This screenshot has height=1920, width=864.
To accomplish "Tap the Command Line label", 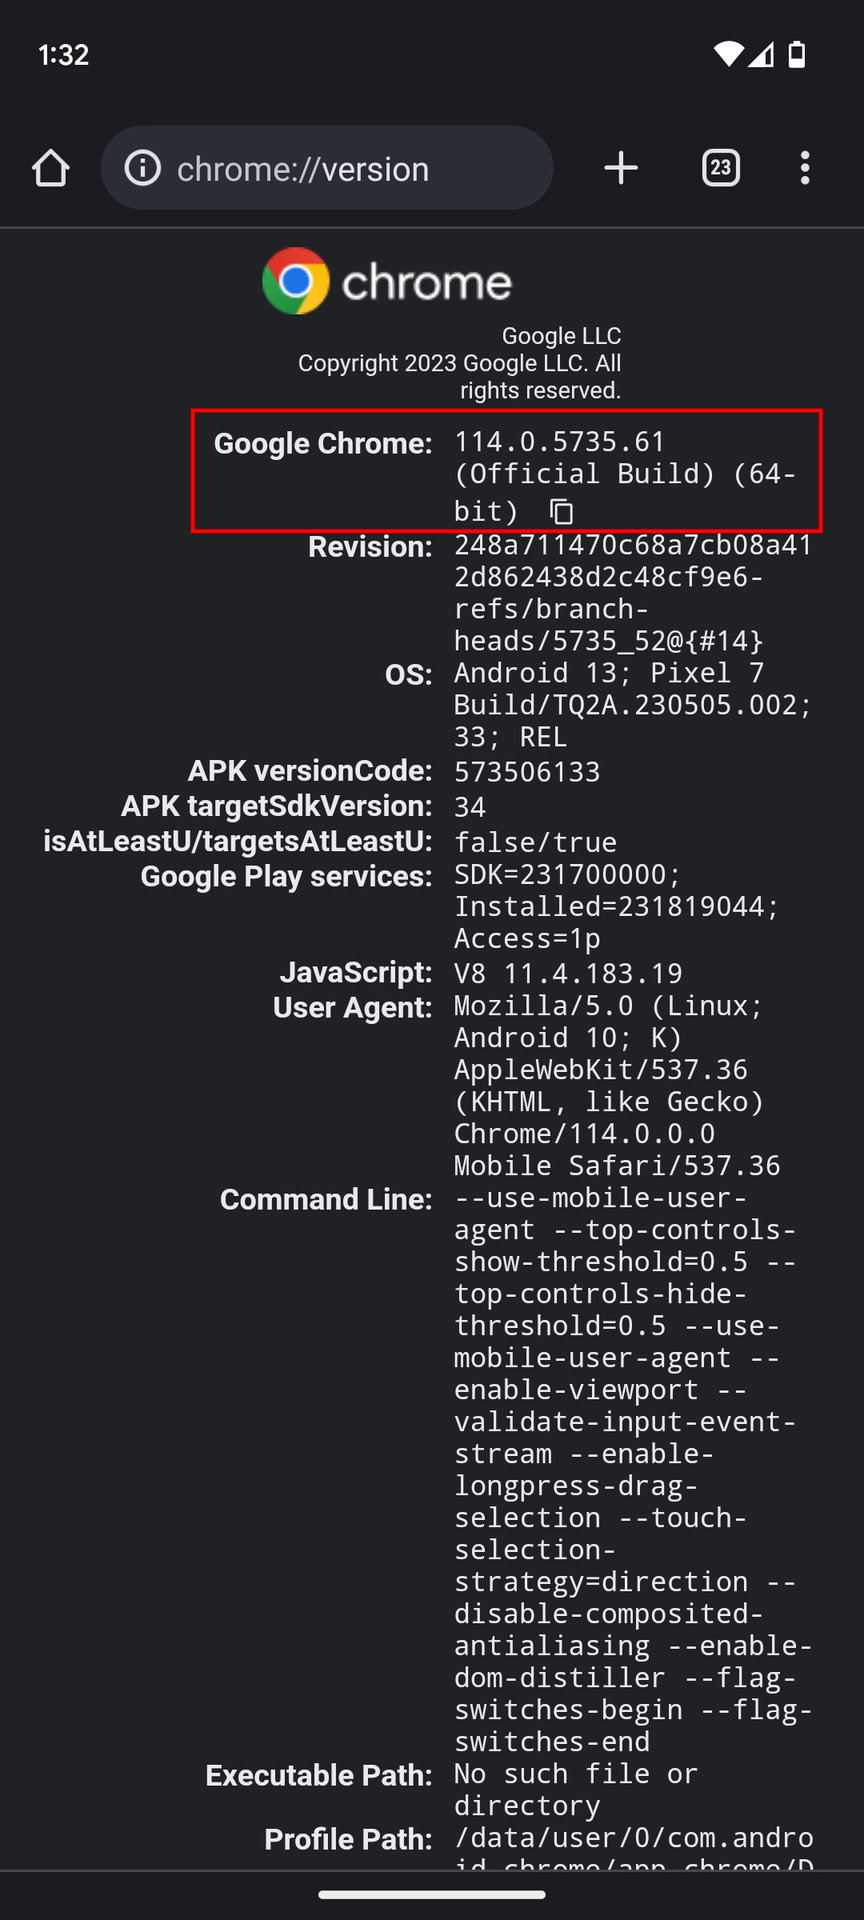I will coord(326,1199).
